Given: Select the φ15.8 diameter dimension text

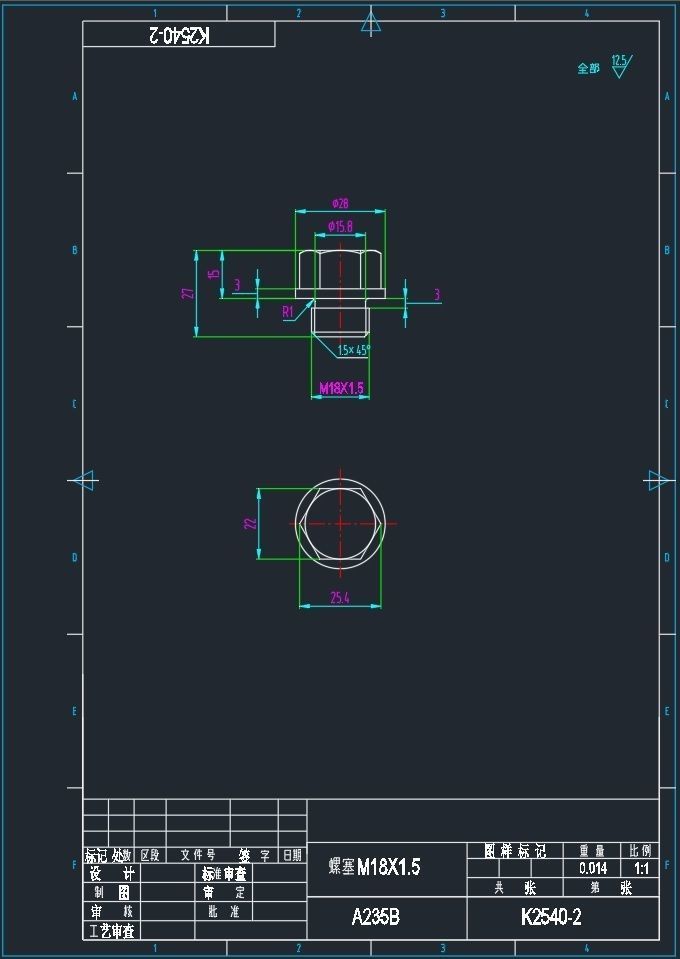Looking at the screenshot, I should point(340,226).
